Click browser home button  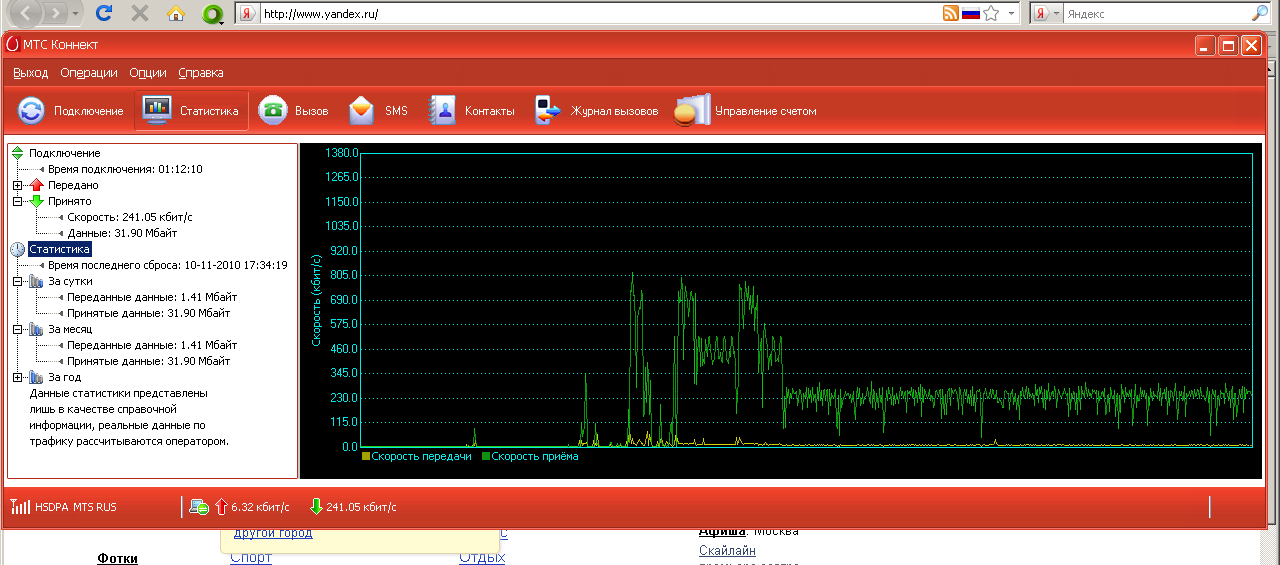pos(176,13)
